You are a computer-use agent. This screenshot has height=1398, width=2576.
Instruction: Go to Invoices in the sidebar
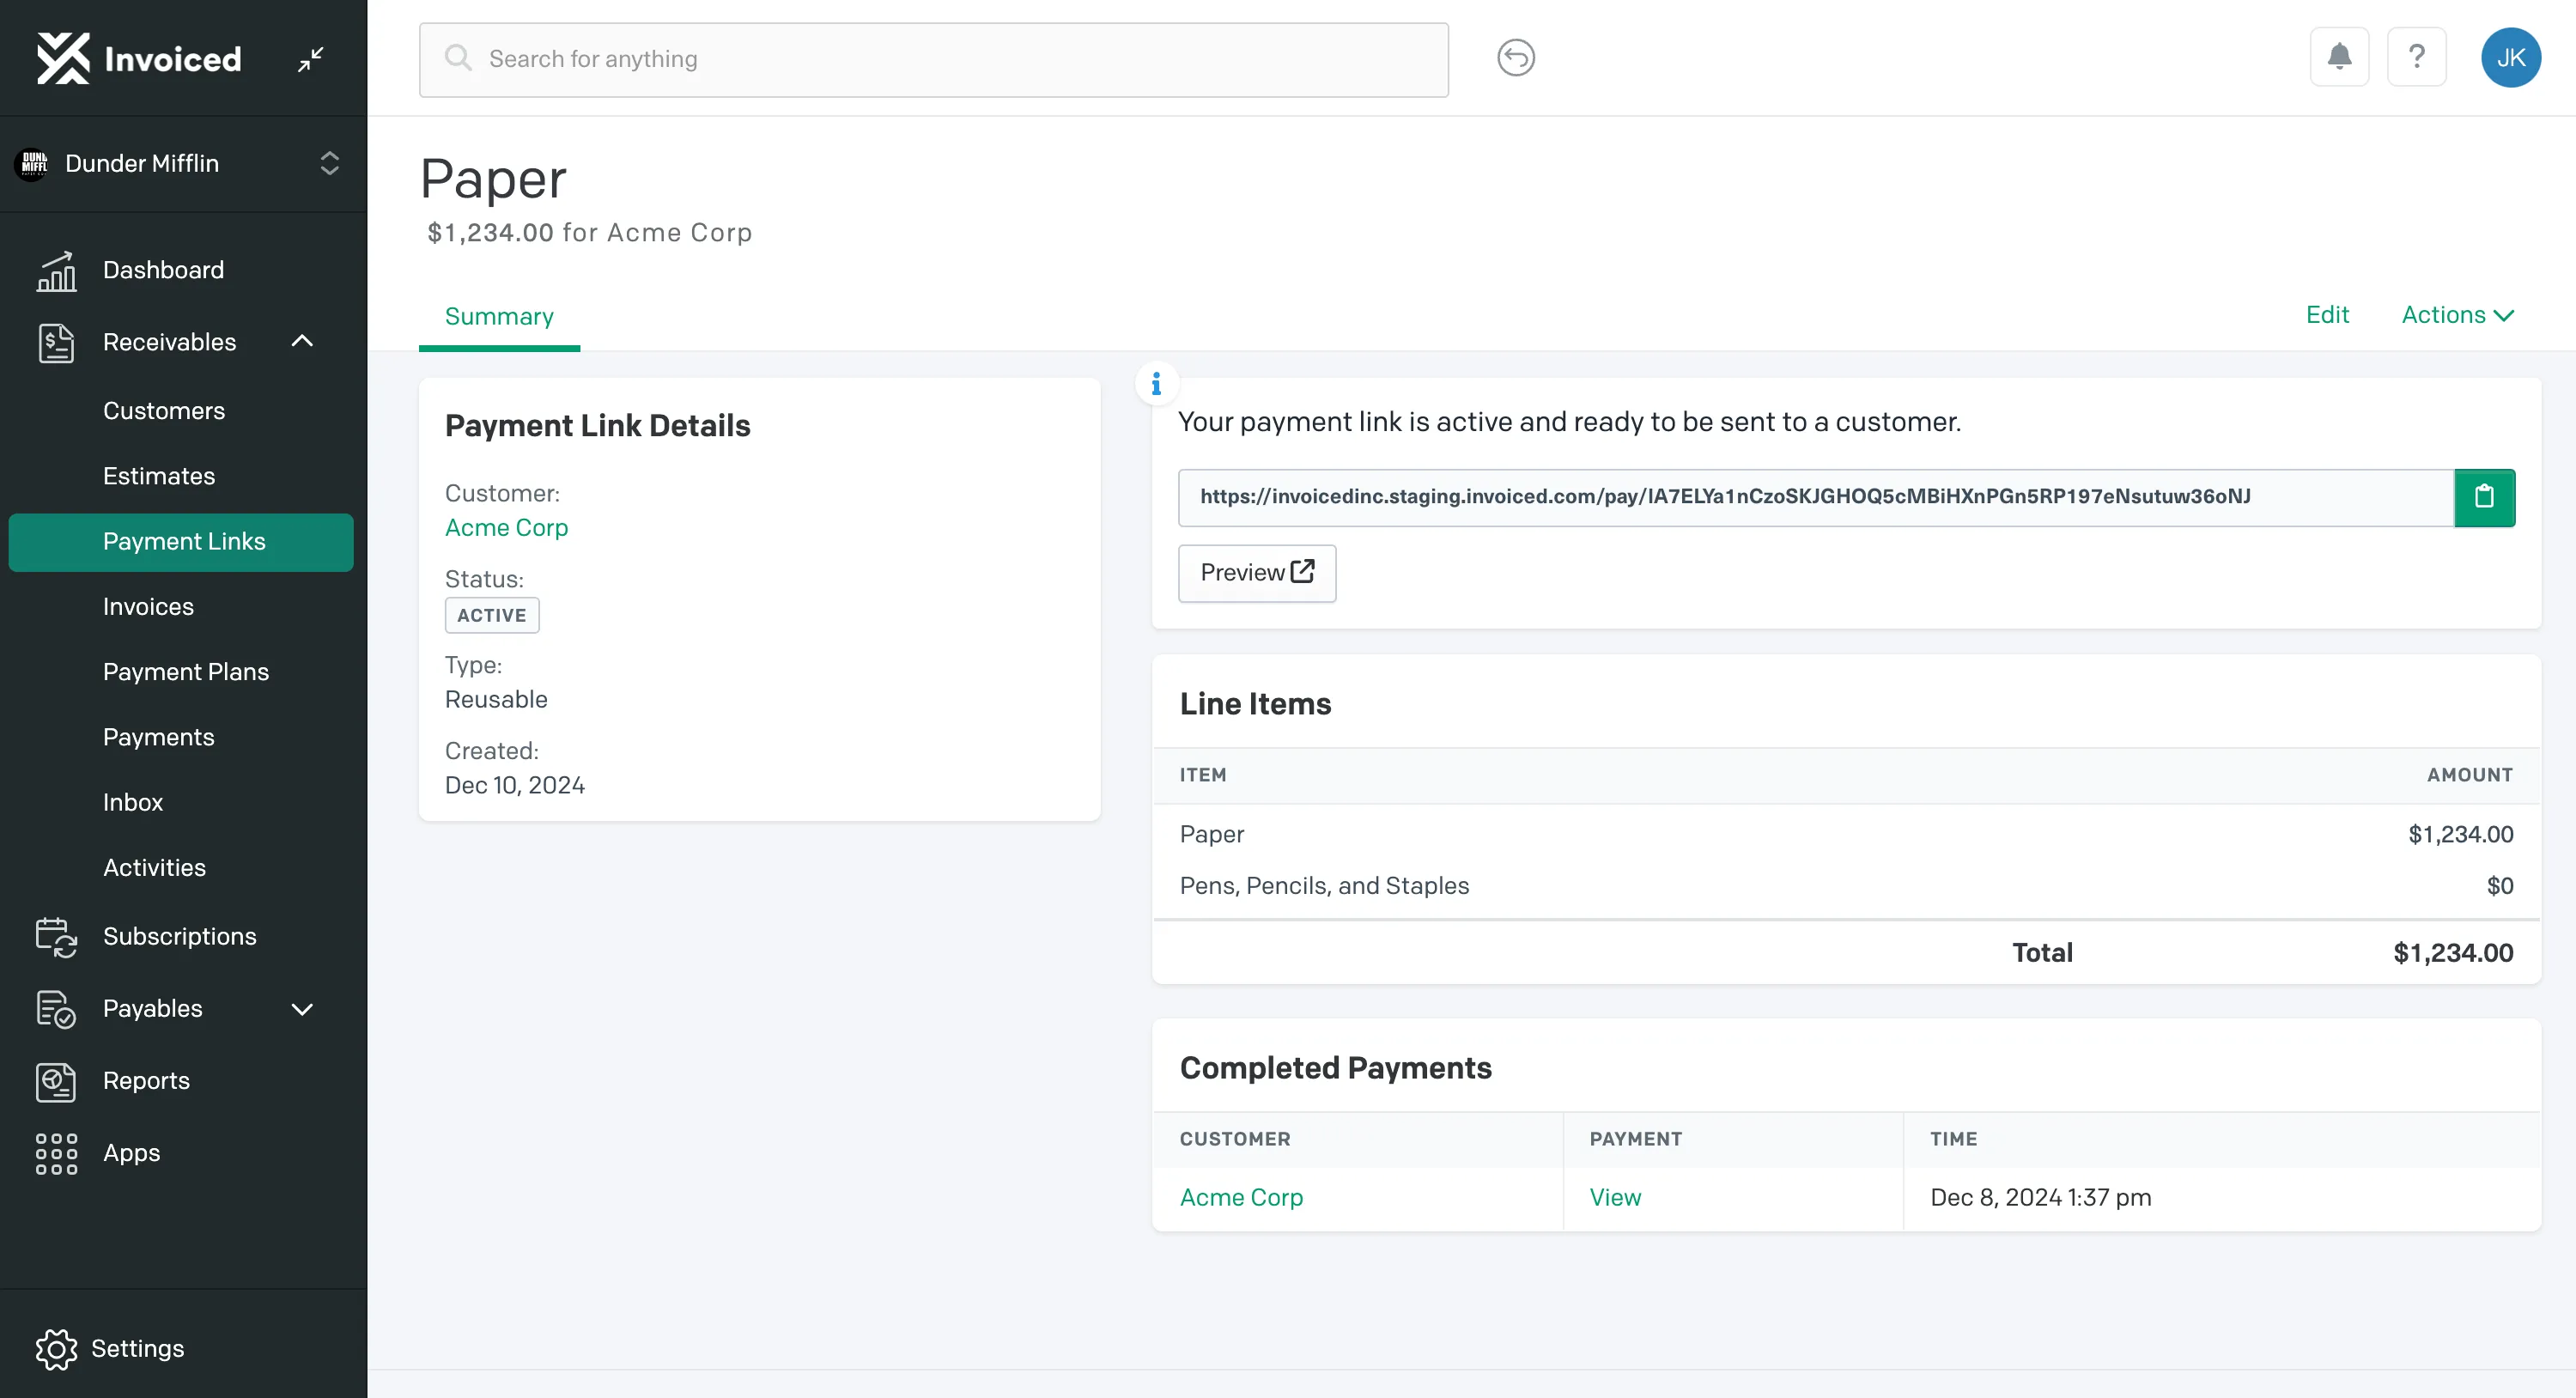[148, 606]
